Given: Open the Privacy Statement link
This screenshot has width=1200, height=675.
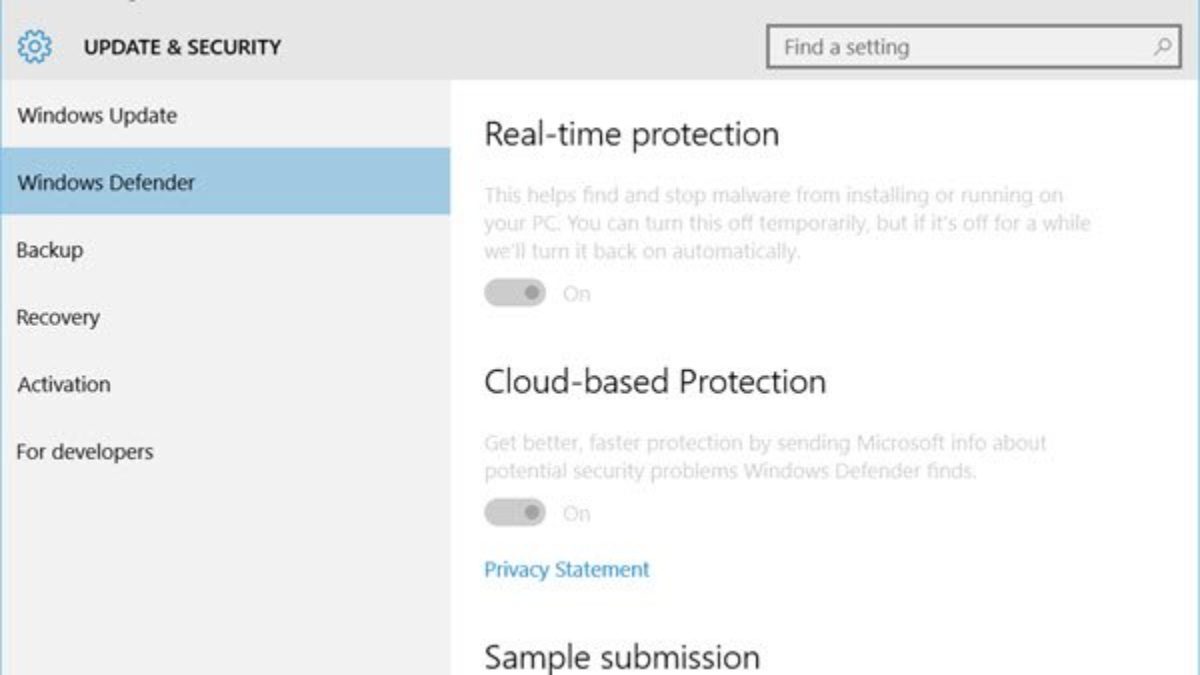Looking at the screenshot, I should [567, 569].
